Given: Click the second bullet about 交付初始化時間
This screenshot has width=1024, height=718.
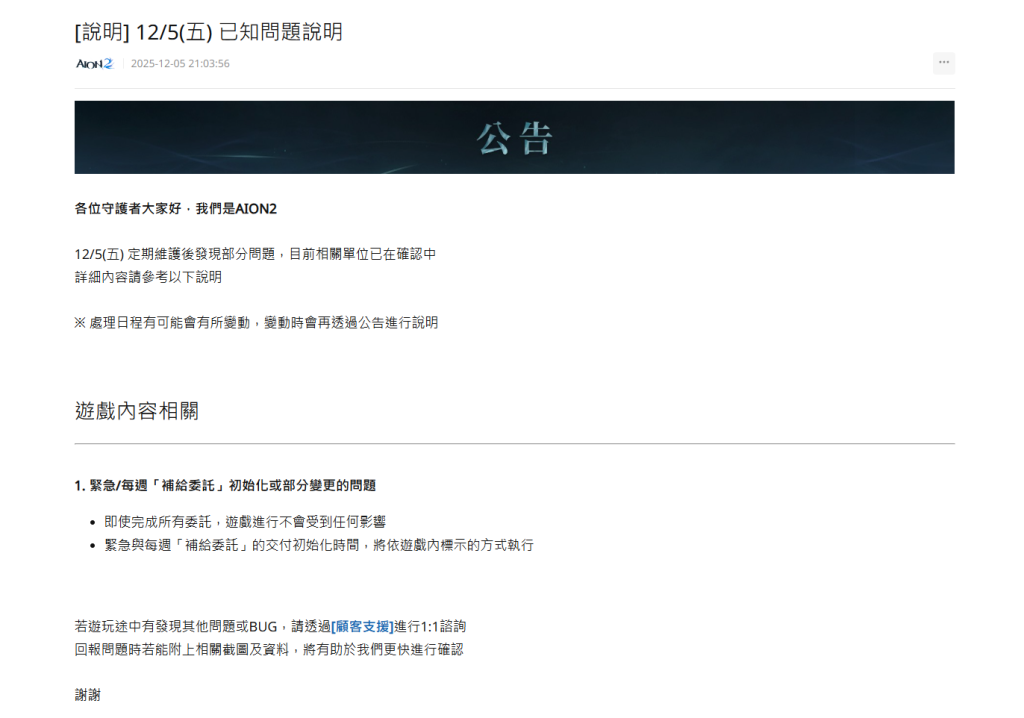Looking at the screenshot, I should coord(318,545).
